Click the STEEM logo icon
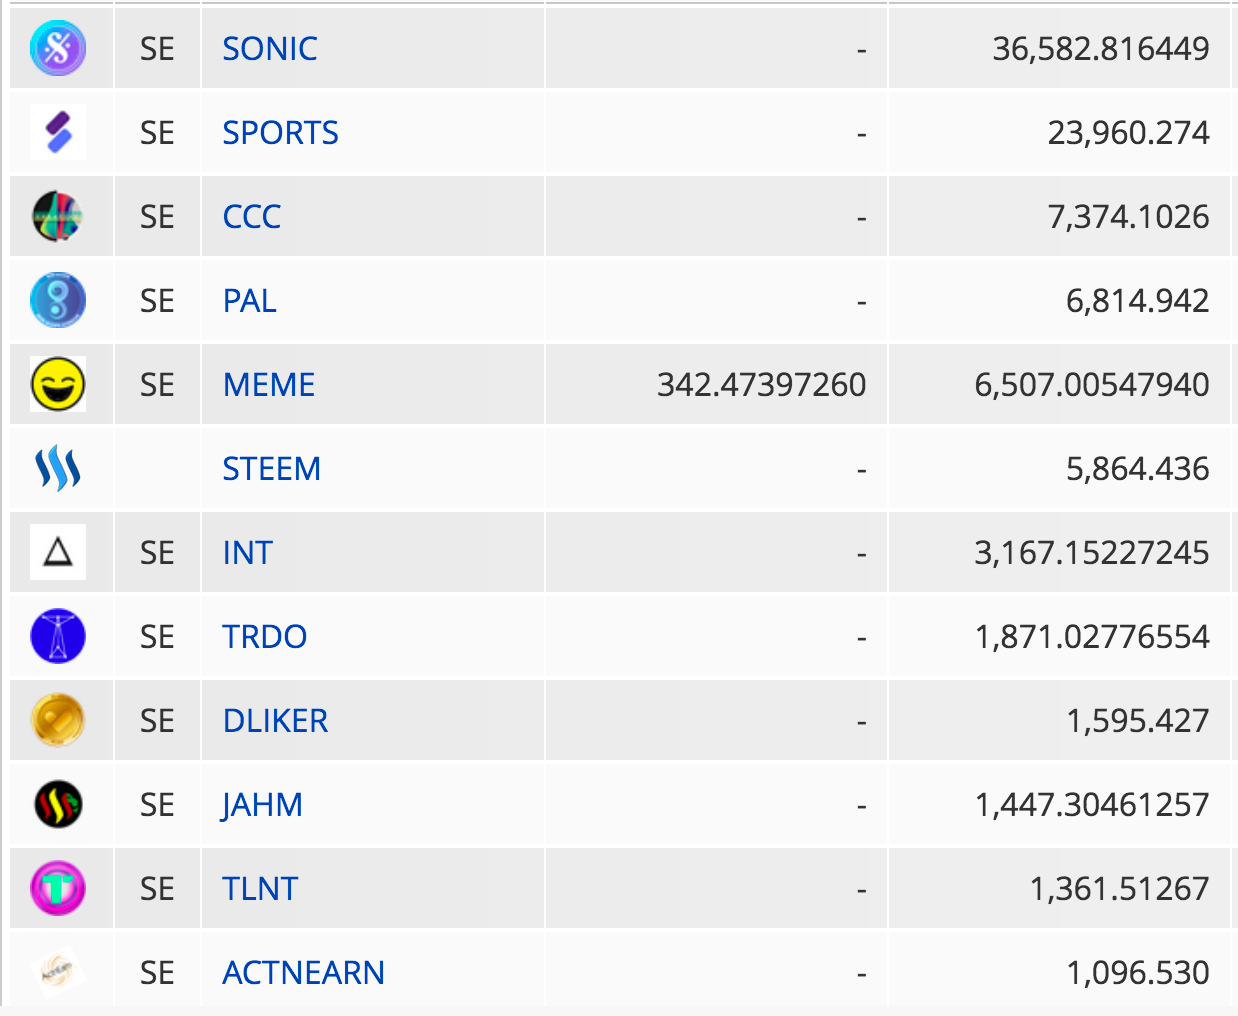The width and height of the screenshot is (1238, 1016). click(58, 468)
